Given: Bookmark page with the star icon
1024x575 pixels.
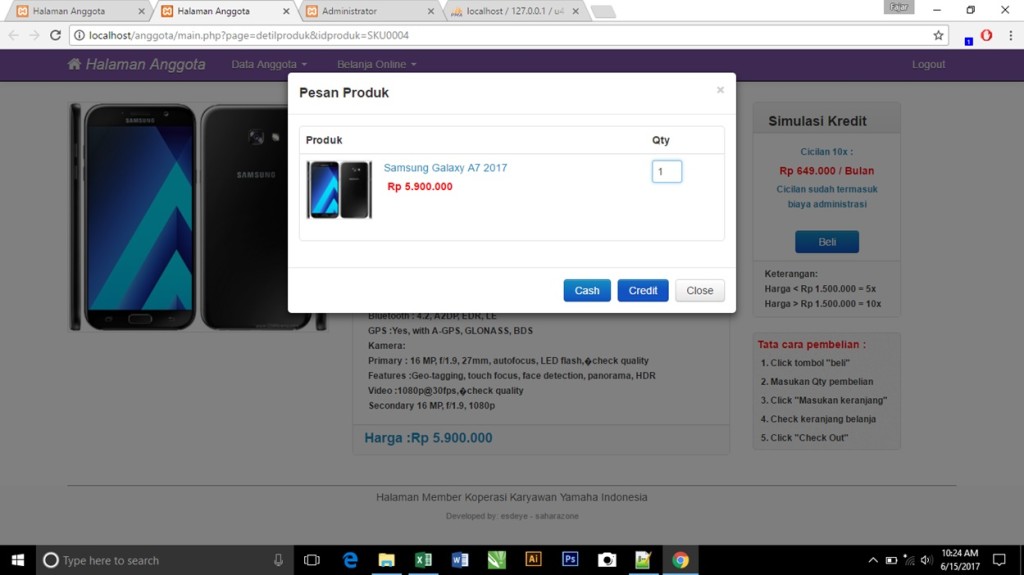Looking at the screenshot, I should click(x=938, y=35).
